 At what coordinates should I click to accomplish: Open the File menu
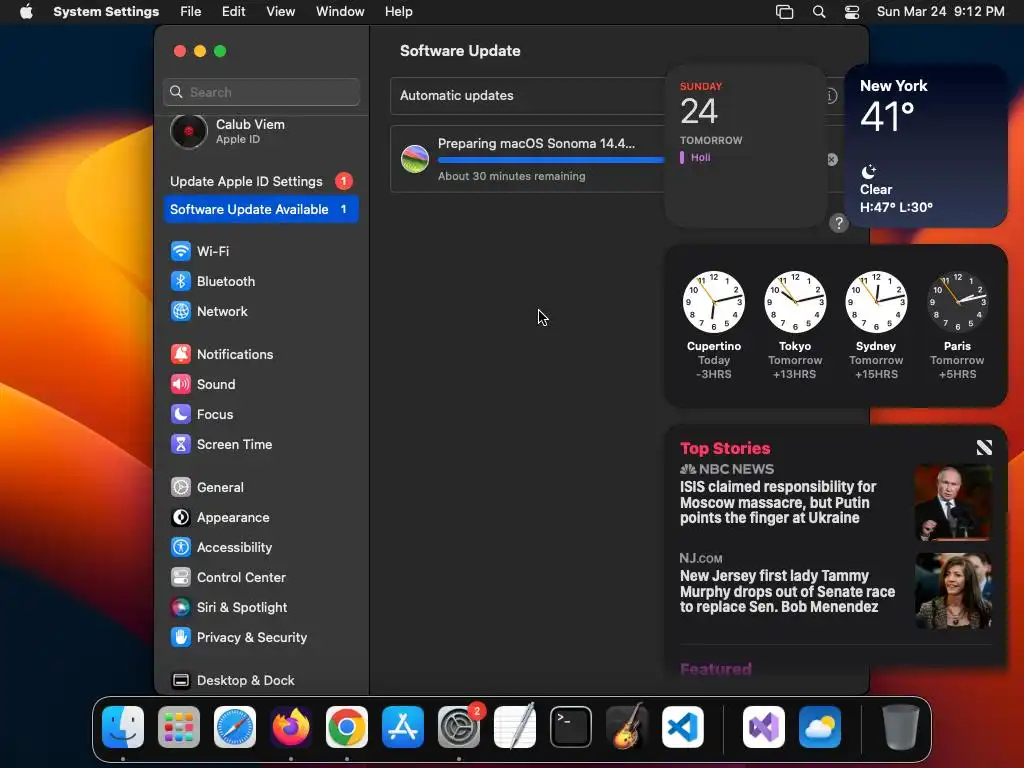[191, 12]
